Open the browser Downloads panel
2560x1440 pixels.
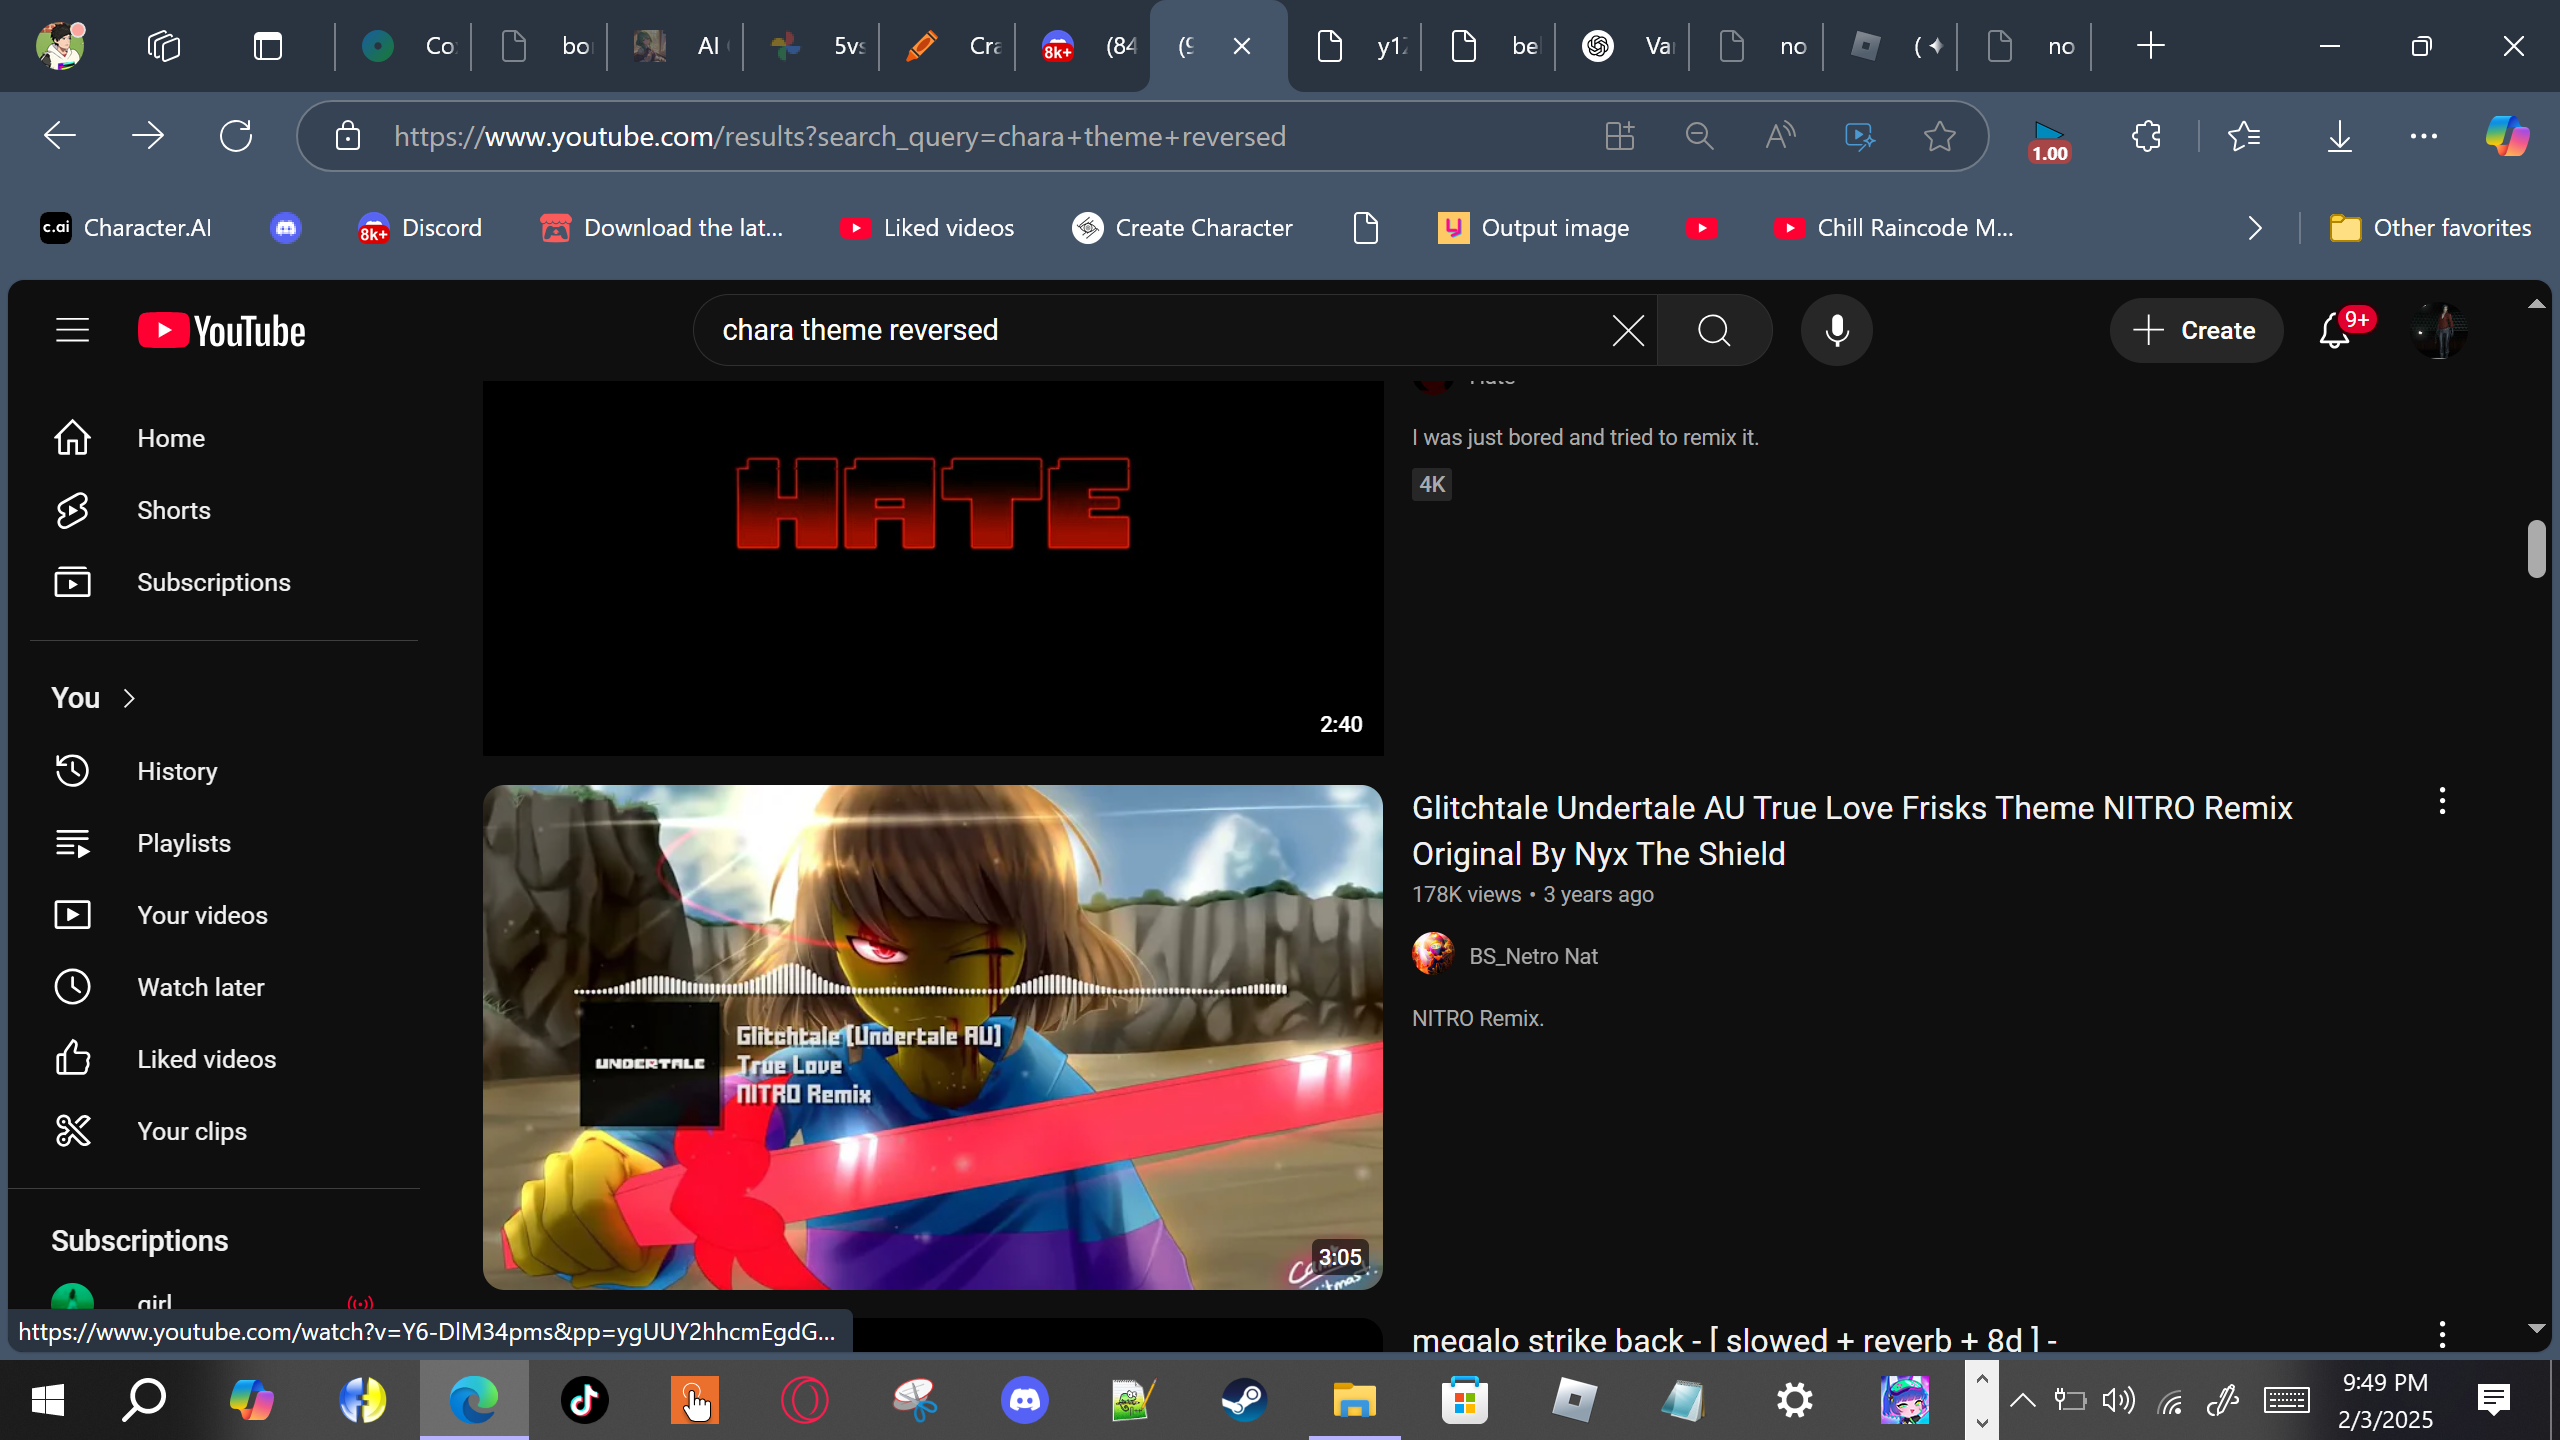(2339, 136)
